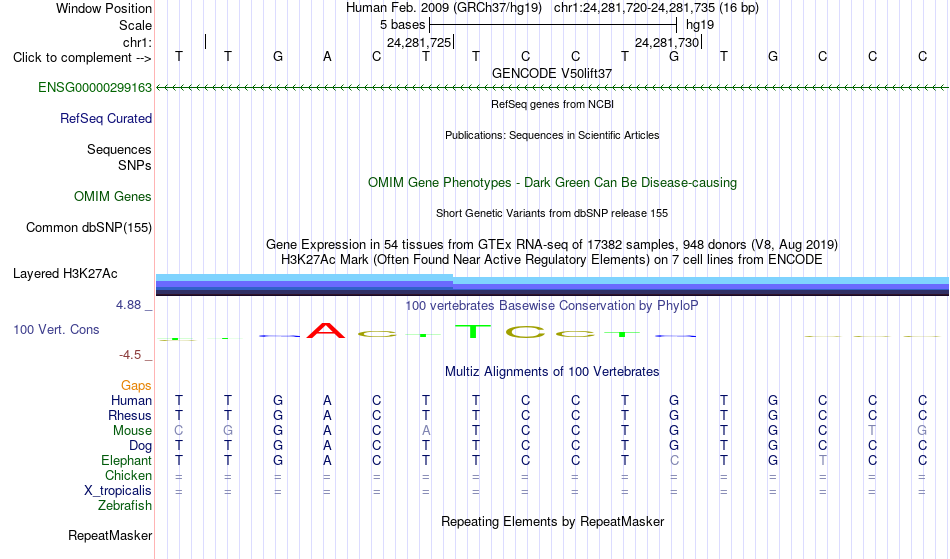
Task: Click the red A conservation logo letter
Action: coord(327,331)
